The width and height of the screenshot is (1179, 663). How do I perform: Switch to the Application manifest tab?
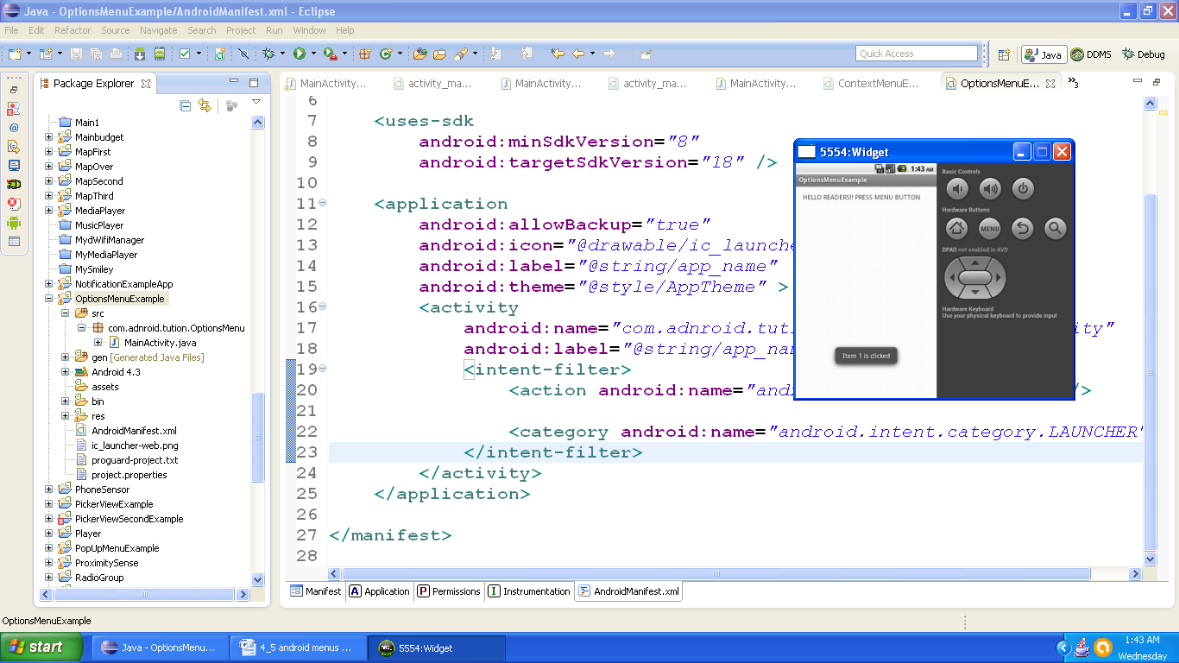(380, 592)
